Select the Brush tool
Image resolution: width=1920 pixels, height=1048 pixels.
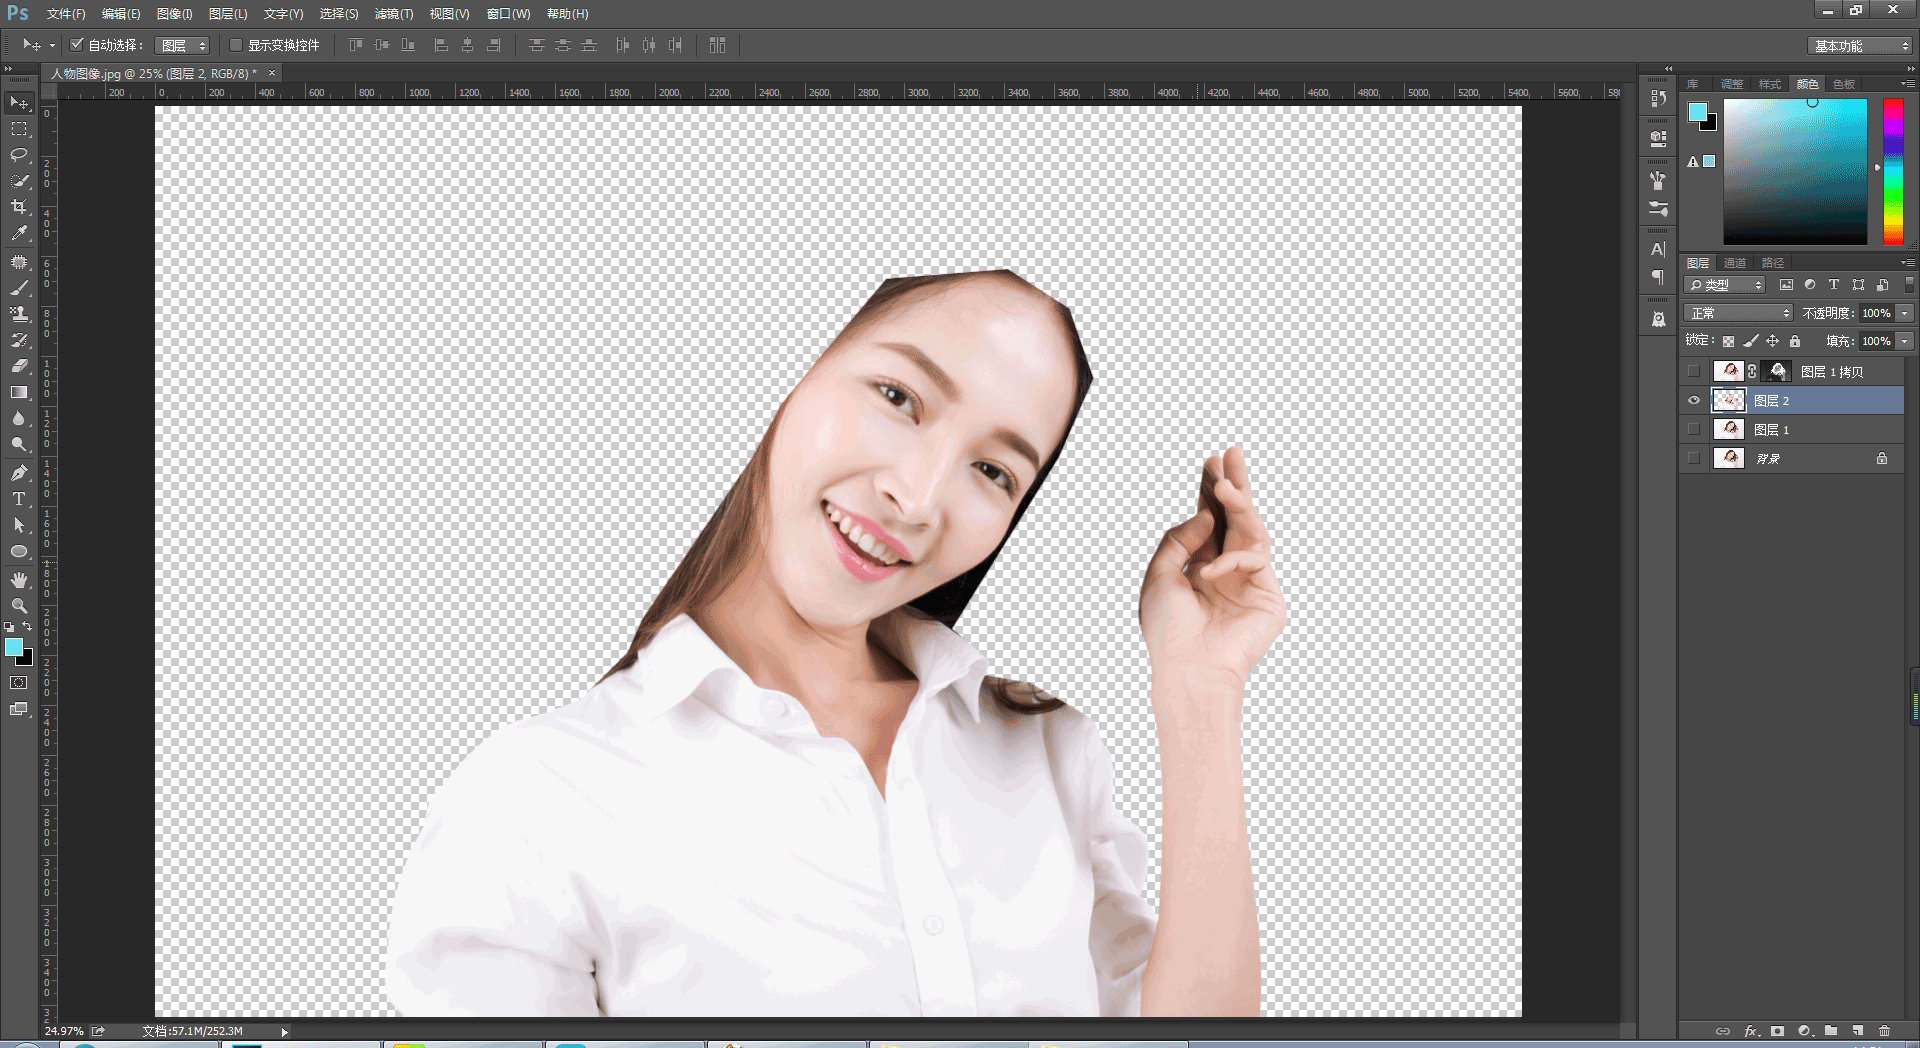[x=19, y=288]
